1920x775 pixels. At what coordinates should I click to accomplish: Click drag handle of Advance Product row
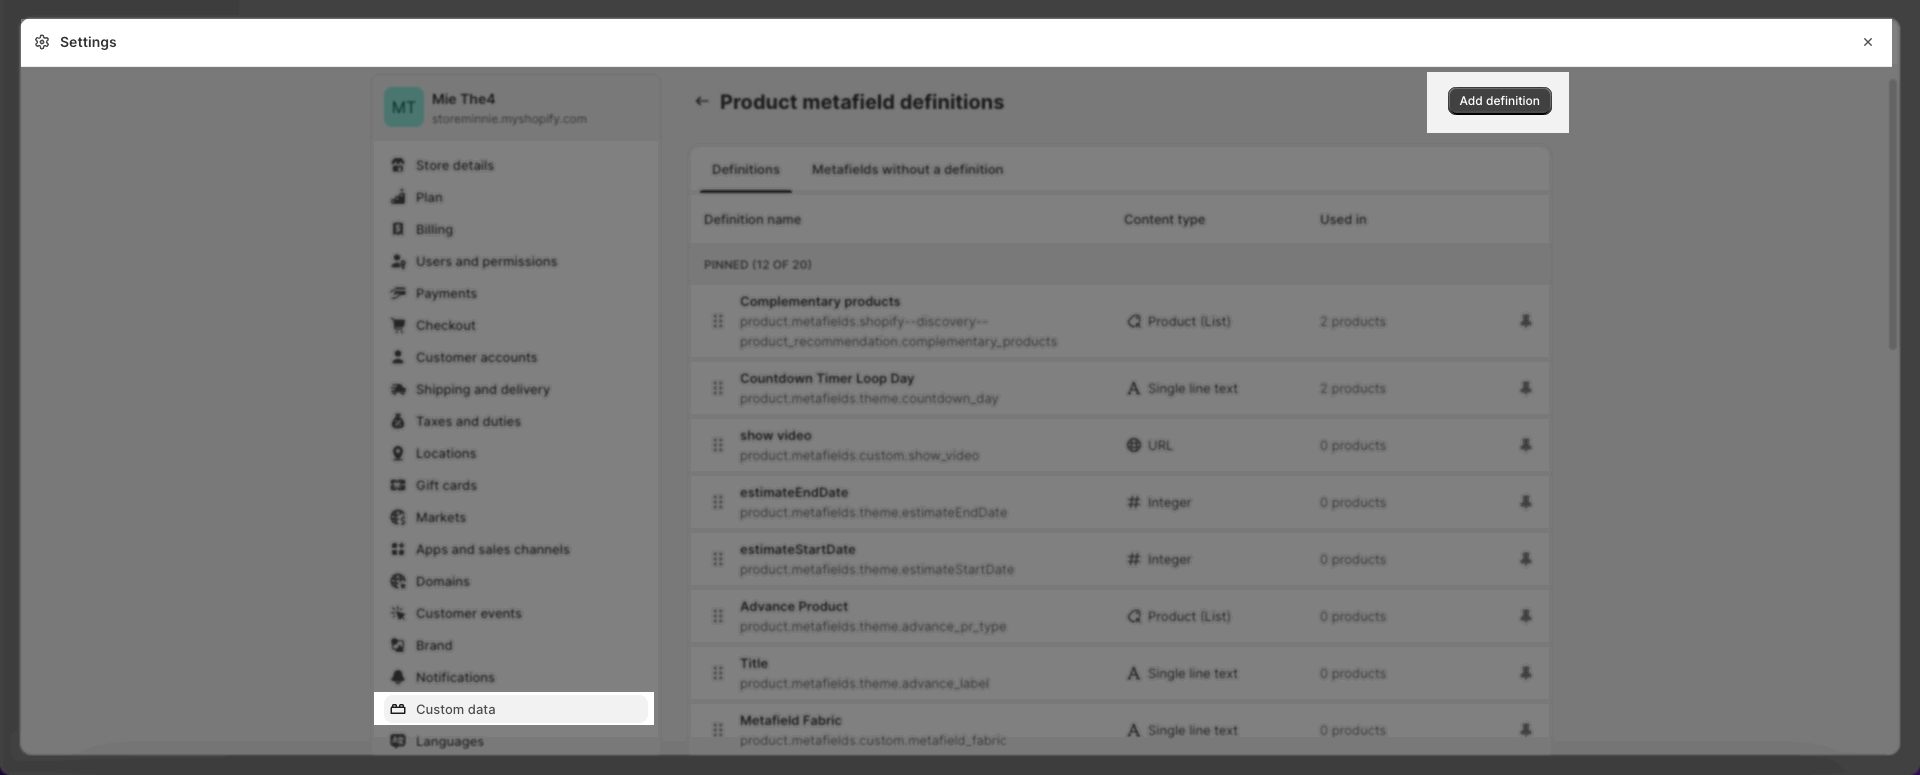tap(718, 616)
